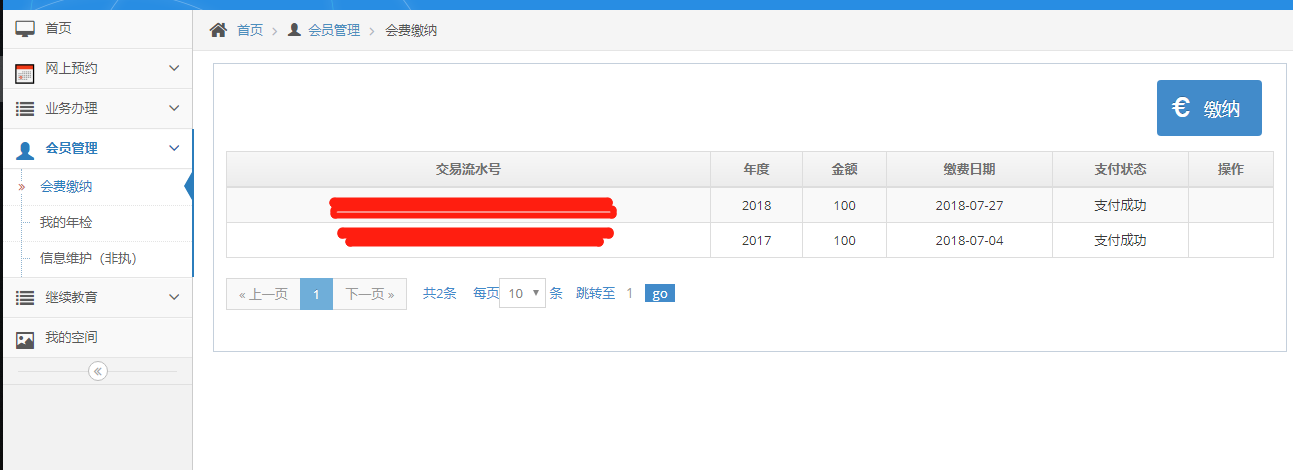Click the 交易流水号 column header
Viewport: 1293px width, 470px height.
(468, 169)
